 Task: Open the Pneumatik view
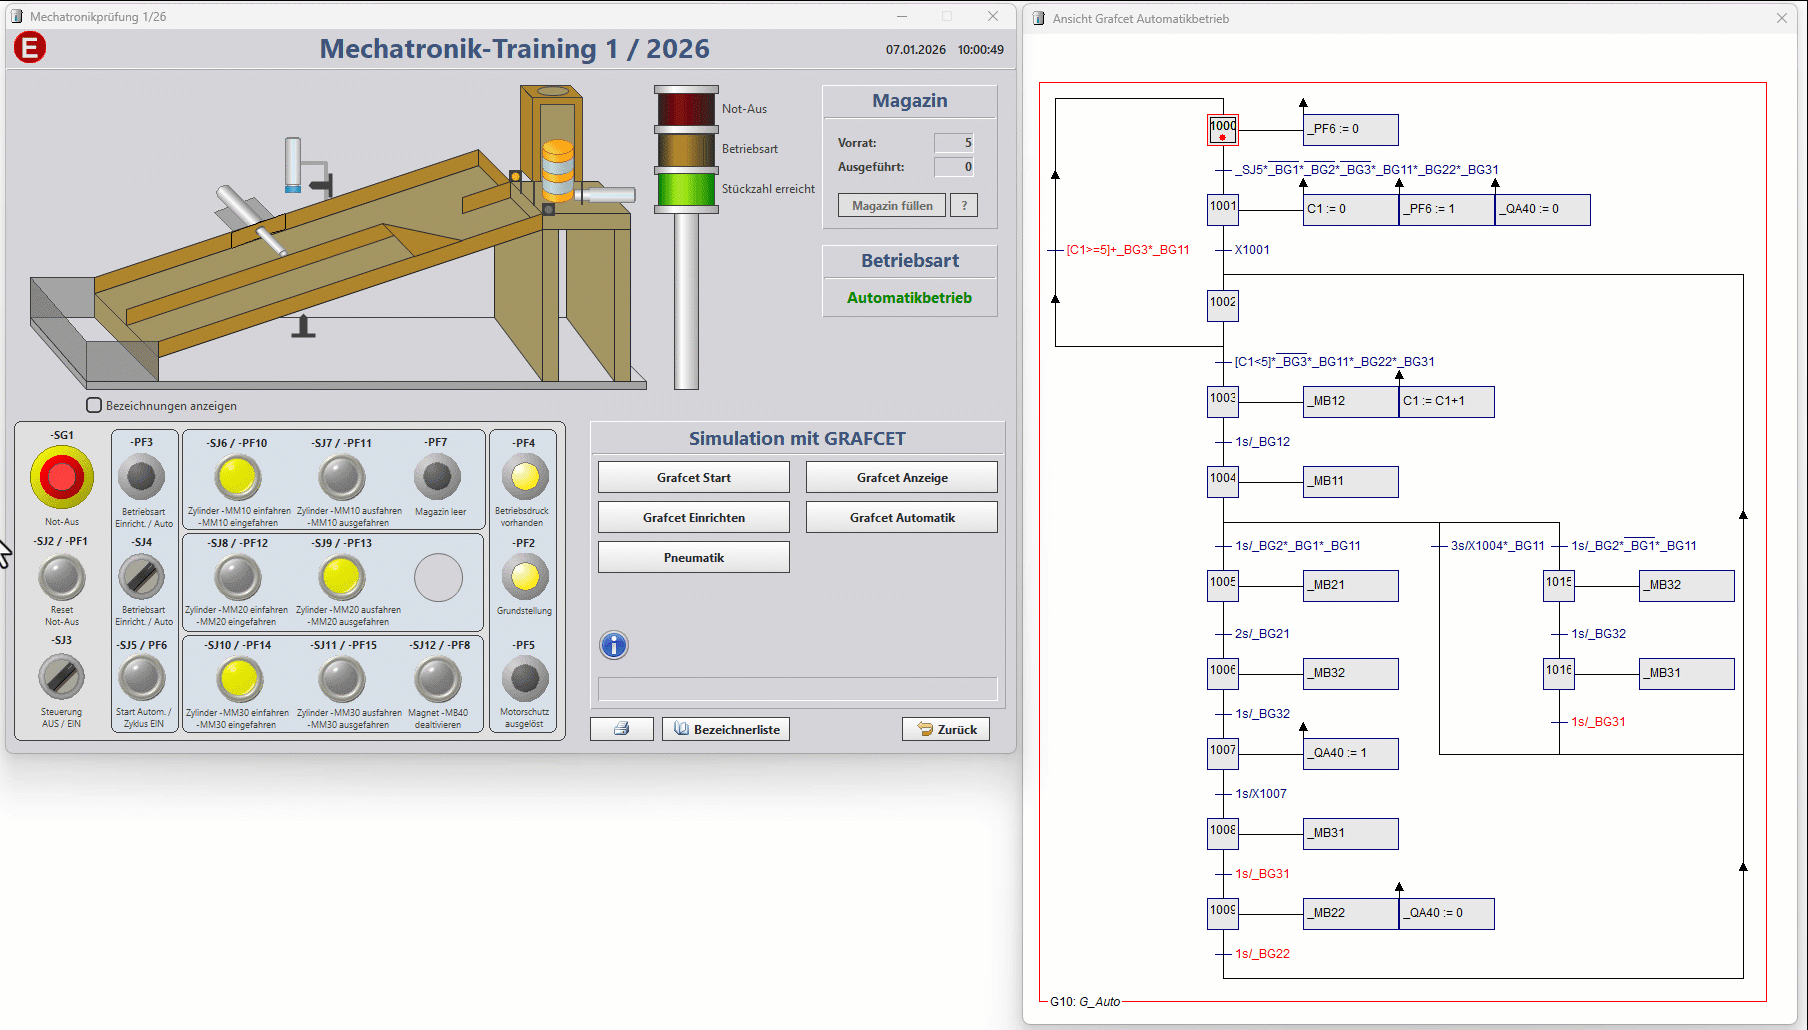click(x=693, y=557)
